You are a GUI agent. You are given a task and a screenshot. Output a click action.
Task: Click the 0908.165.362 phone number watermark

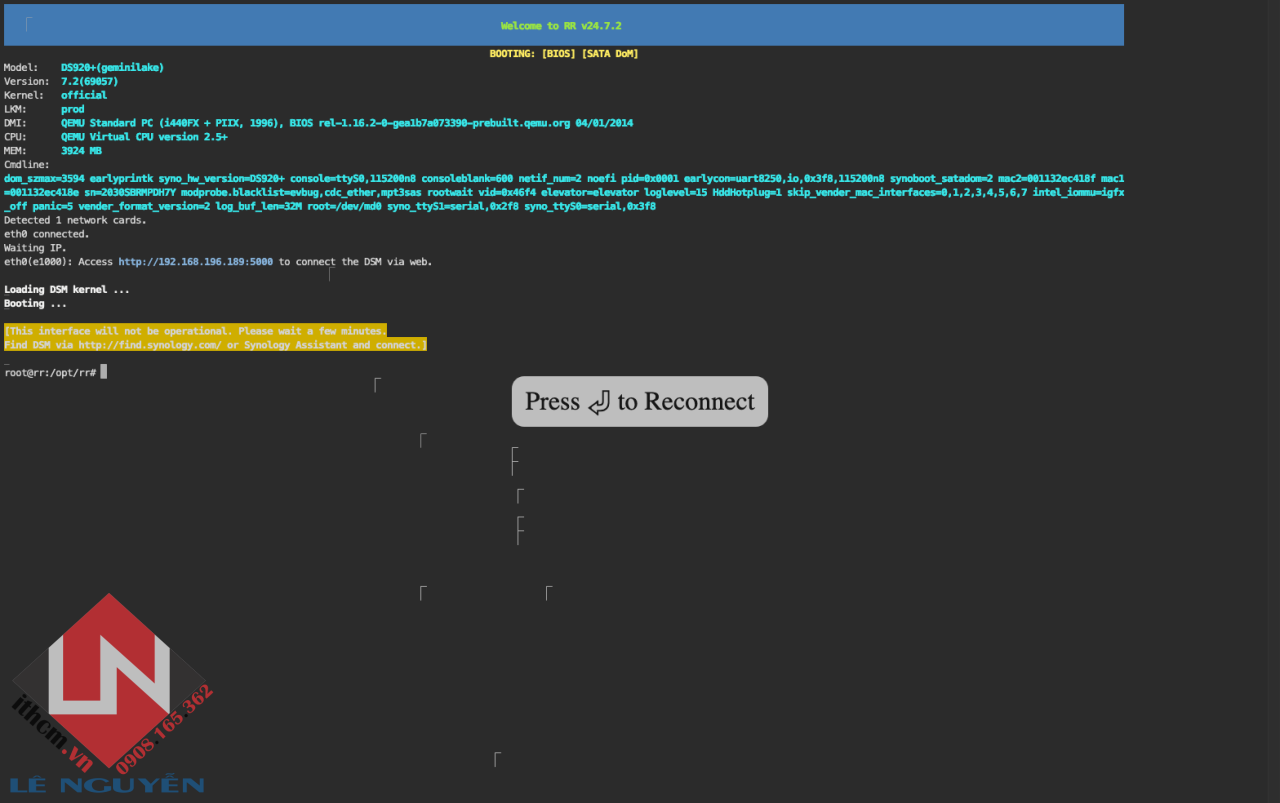[165, 730]
